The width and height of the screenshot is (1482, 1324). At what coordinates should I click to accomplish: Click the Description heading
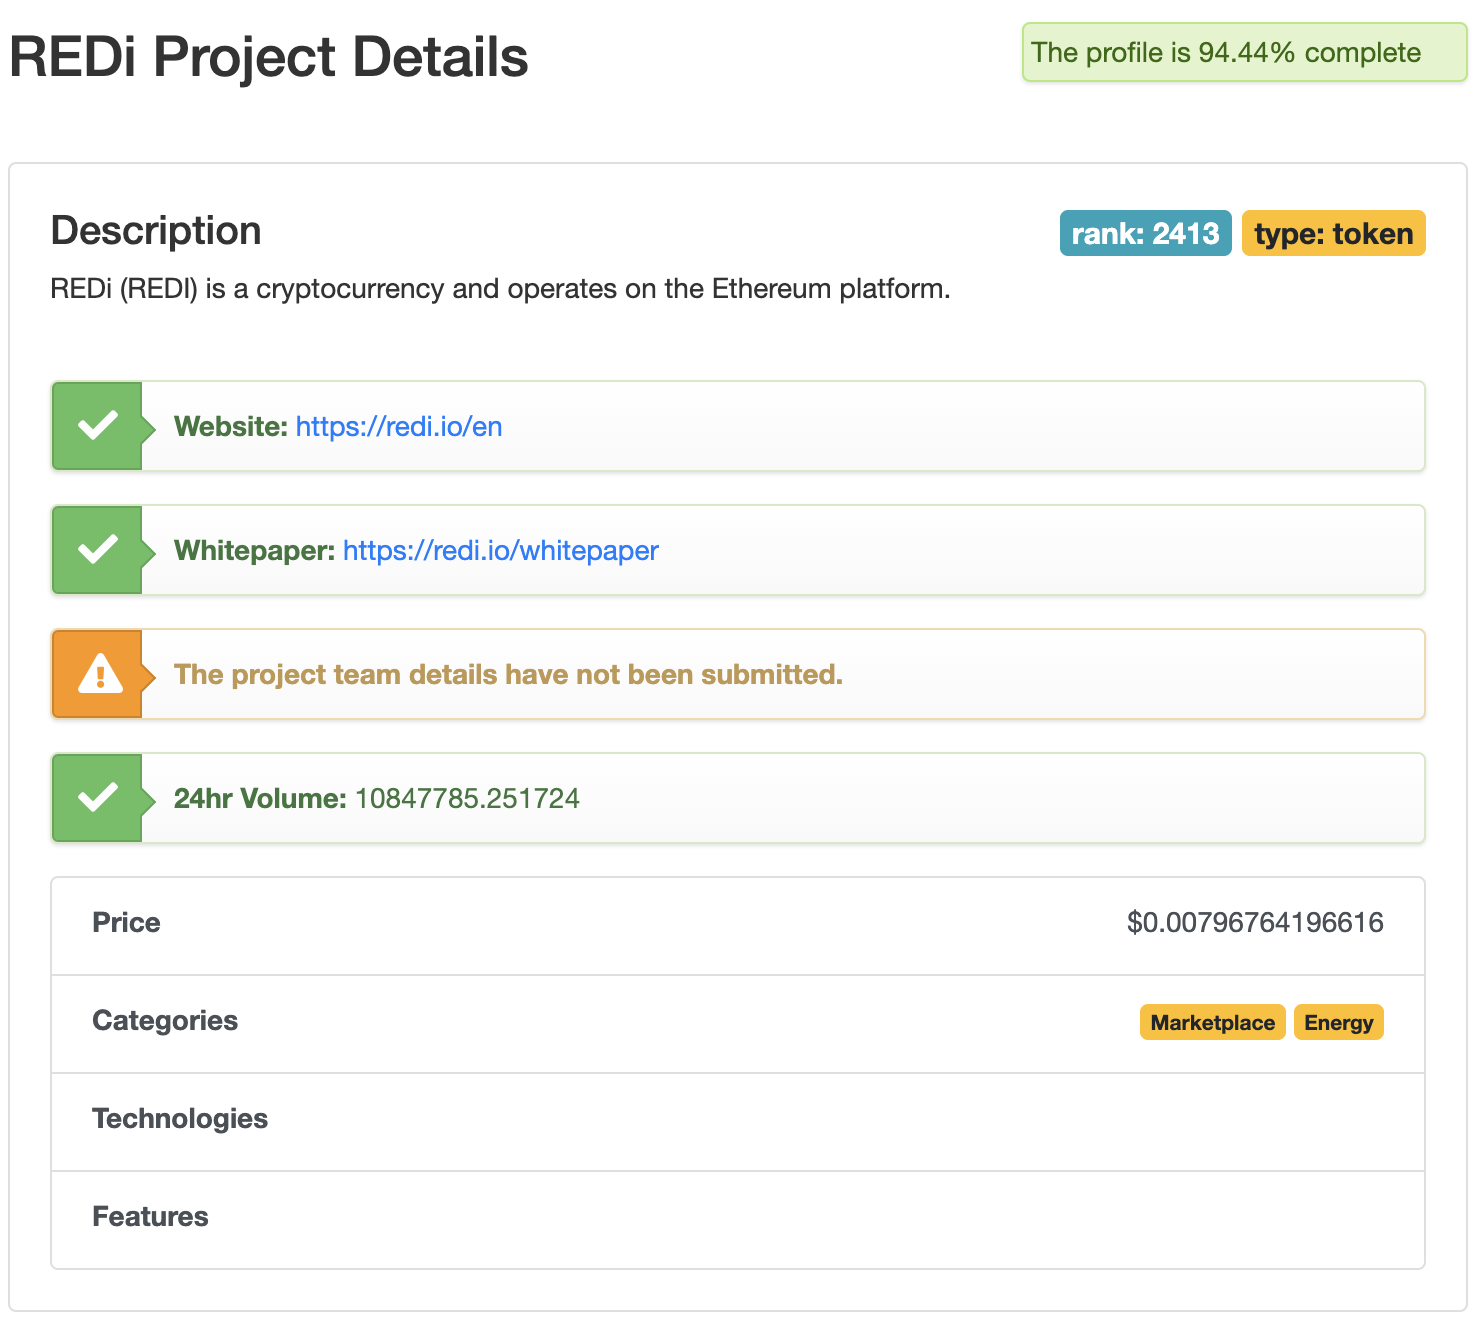point(156,231)
